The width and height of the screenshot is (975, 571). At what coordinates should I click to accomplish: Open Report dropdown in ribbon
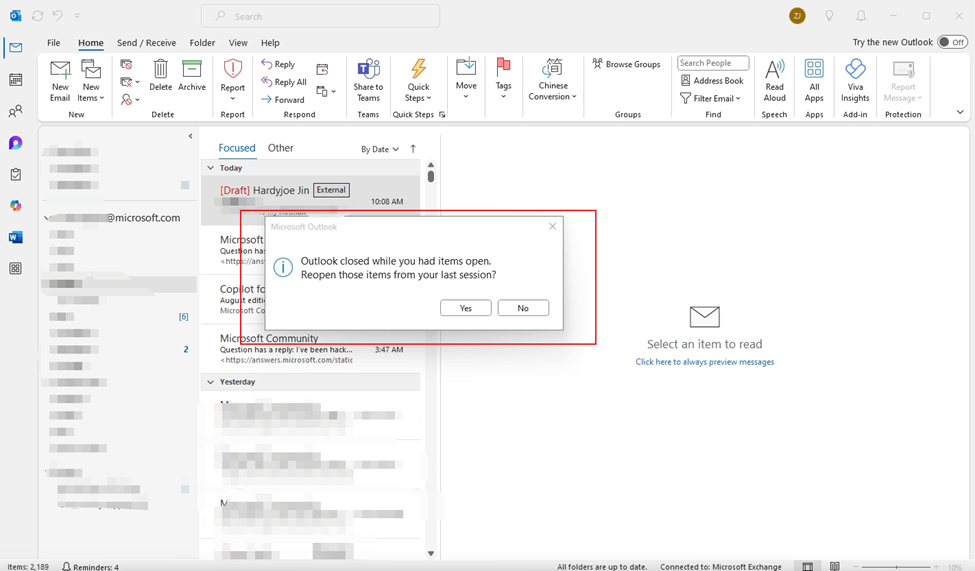point(233,81)
